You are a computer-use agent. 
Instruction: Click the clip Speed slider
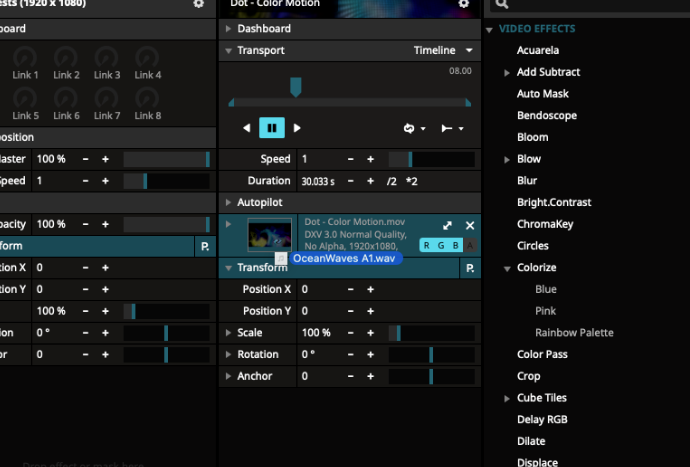[431, 159]
